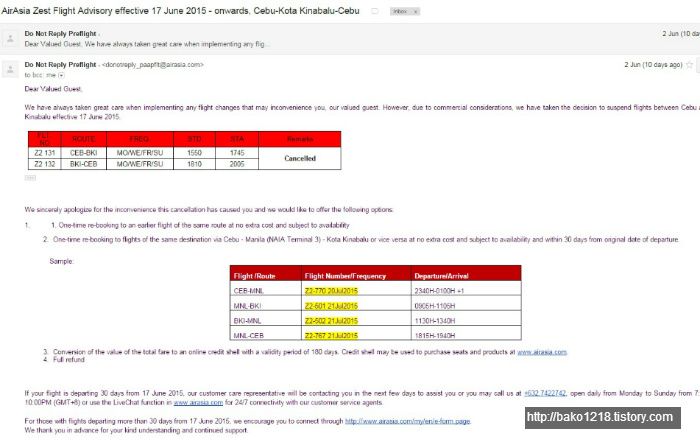Open the airasia e-form page link
The height and width of the screenshot is (442, 700).
click(408, 421)
